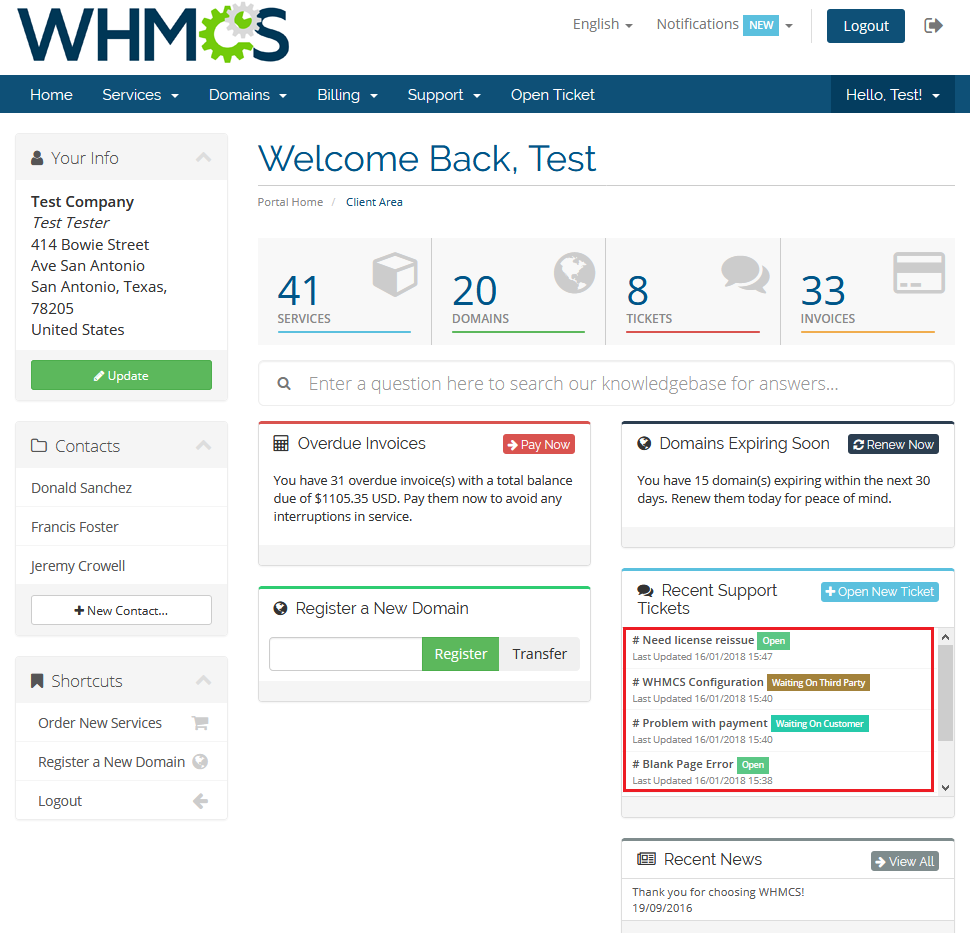Click the bookmark icon in Shortcuts header

(37, 681)
